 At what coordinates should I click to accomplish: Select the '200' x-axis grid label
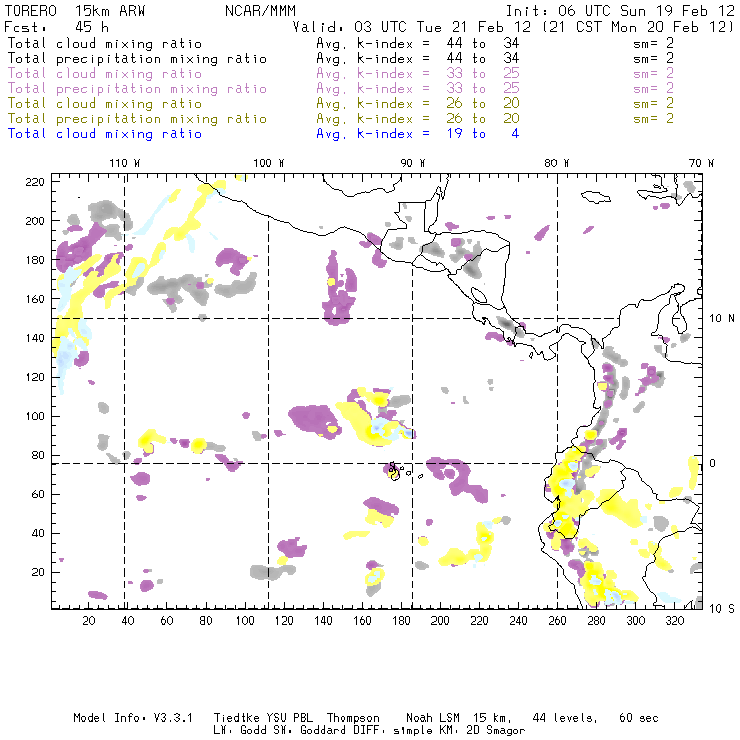(440, 621)
